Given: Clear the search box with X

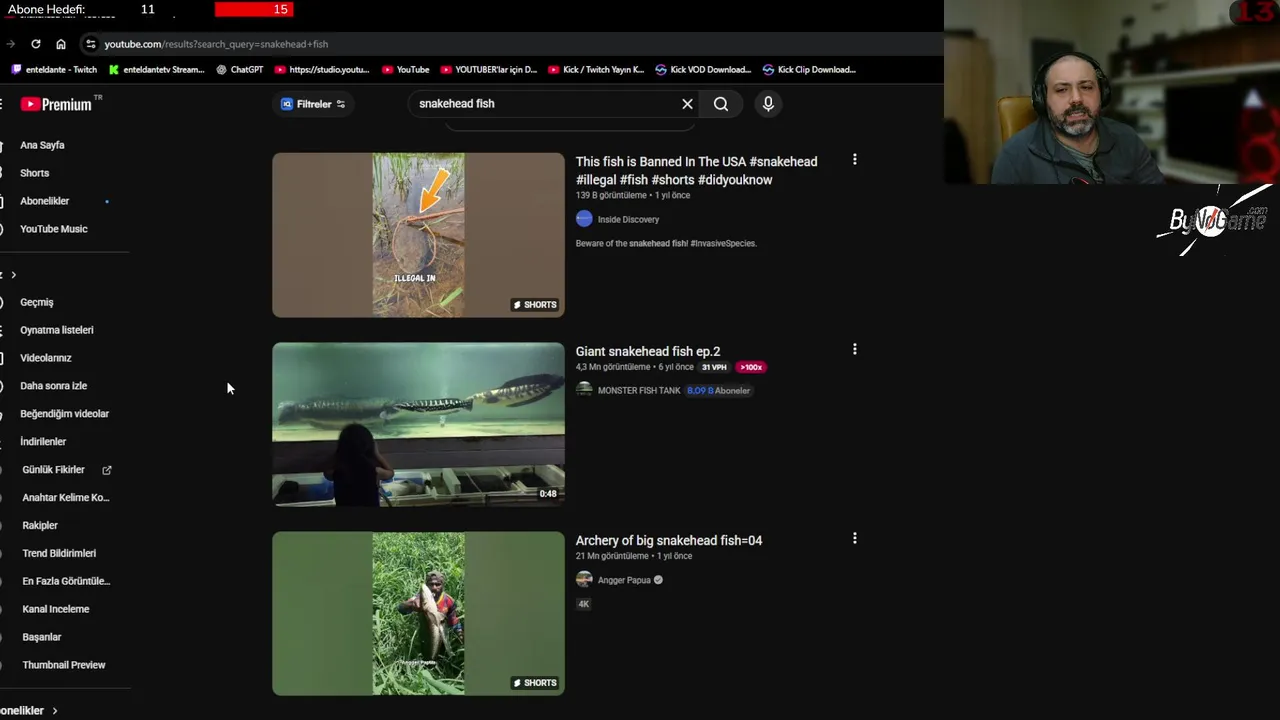Looking at the screenshot, I should tap(687, 104).
